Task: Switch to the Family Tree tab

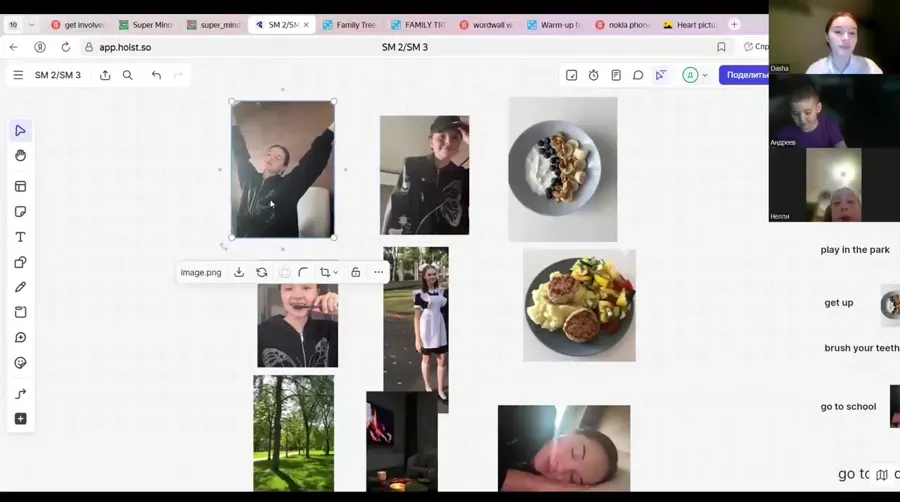Action: pos(350,25)
